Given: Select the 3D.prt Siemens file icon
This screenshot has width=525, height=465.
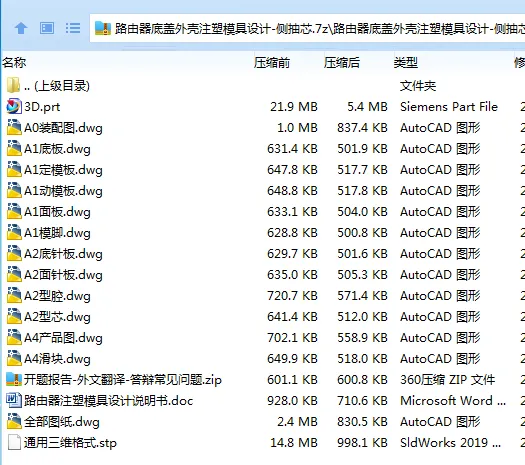Looking at the screenshot, I should (14, 107).
